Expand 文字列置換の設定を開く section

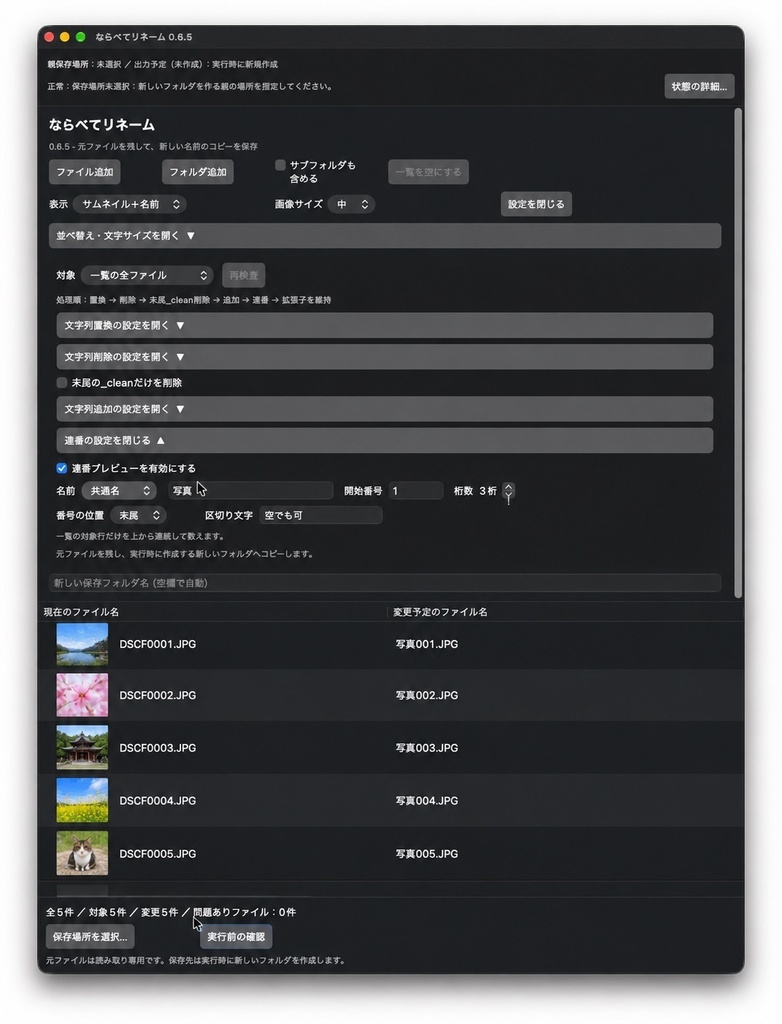tap(385, 325)
